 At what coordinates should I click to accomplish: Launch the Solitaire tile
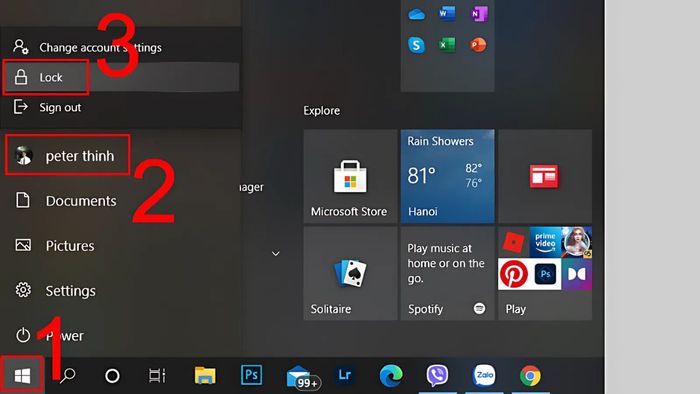click(x=350, y=274)
